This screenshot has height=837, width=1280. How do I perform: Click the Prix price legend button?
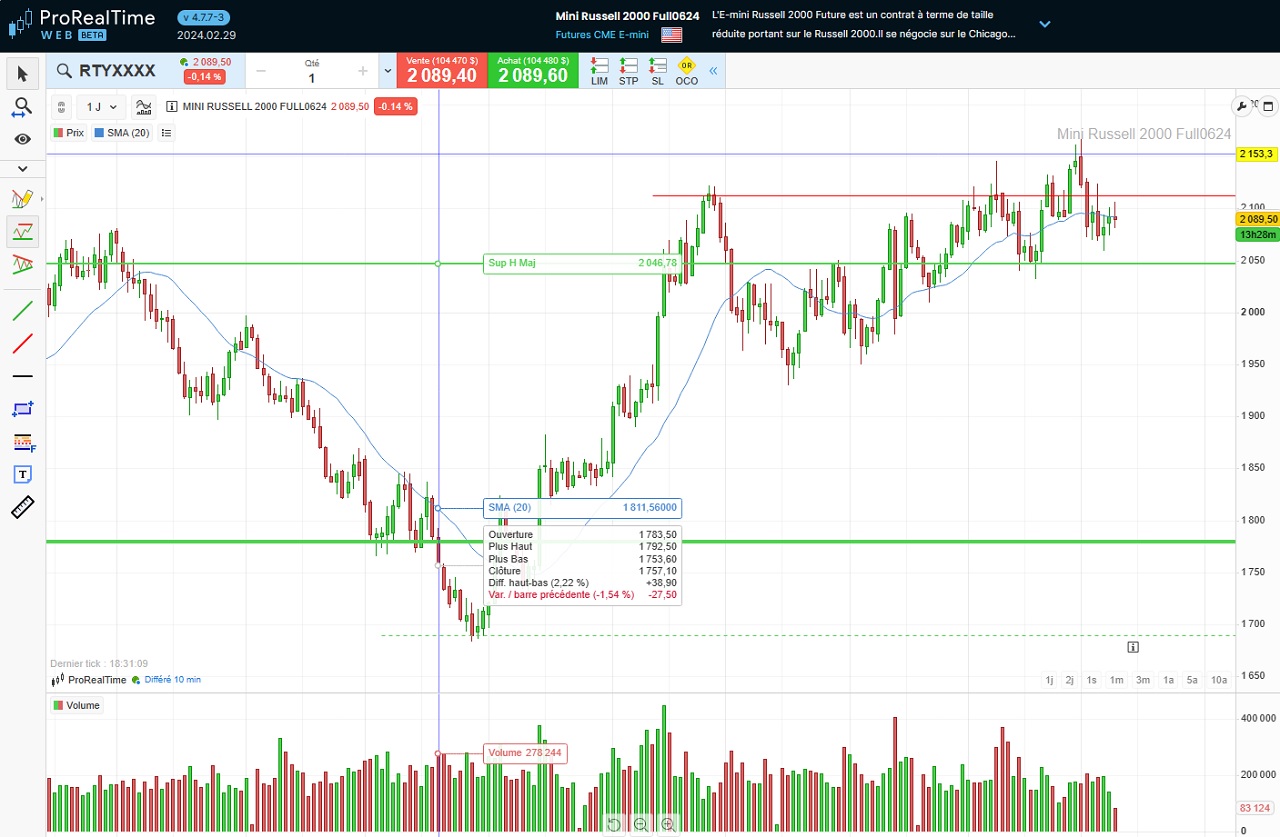coord(69,132)
